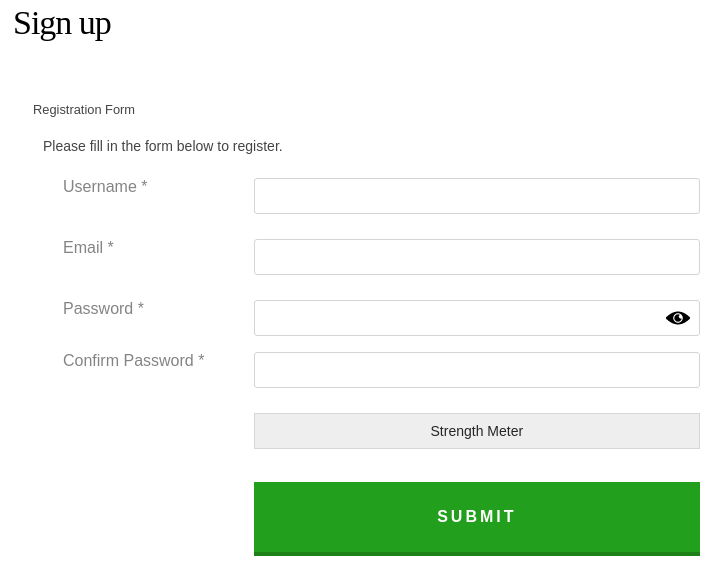
Task: Click the asterisk after the Password label
Action: (x=141, y=308)
